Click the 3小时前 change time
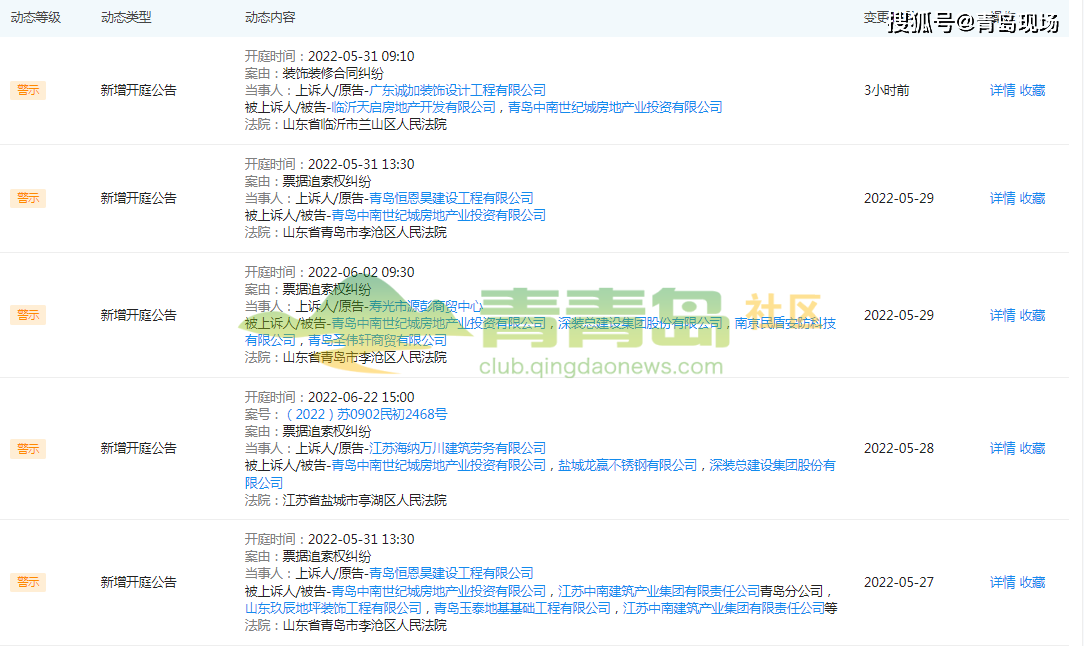Image resolution: width=1084 pixels, height=646 pixels. tap(887, 90)
